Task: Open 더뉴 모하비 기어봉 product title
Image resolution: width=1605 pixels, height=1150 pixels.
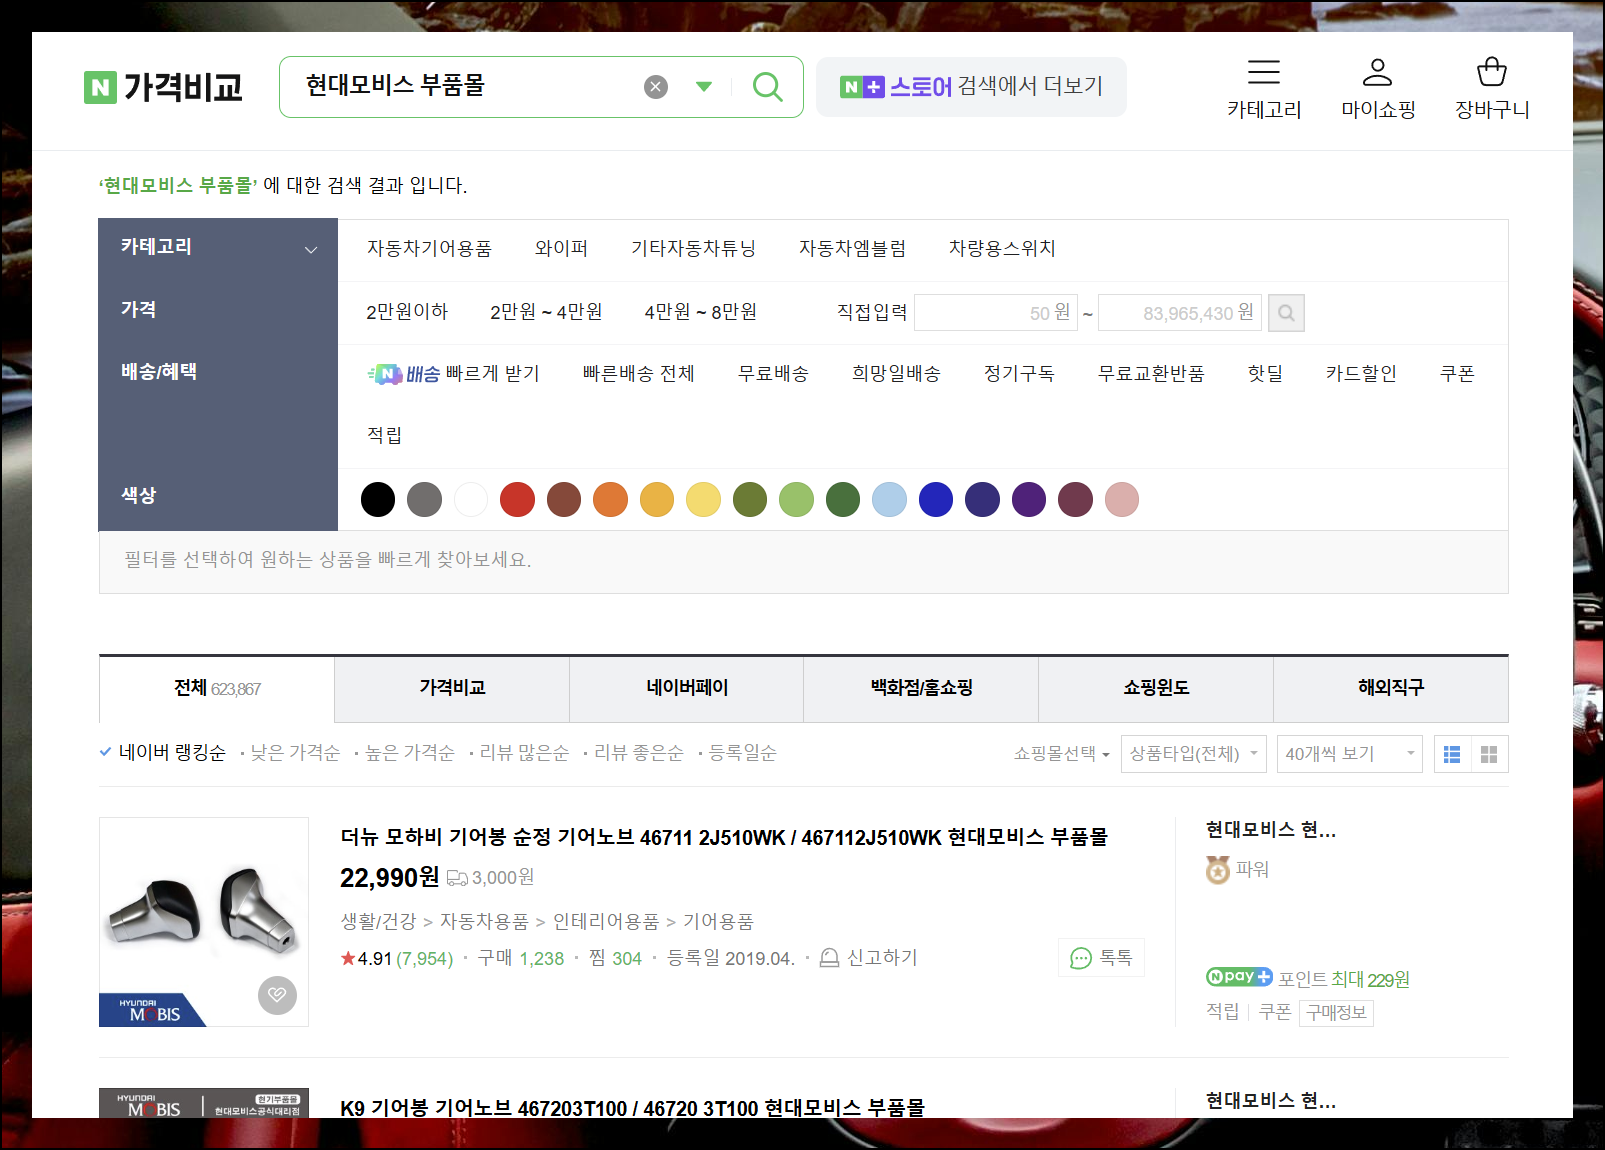Action: (x=724, y=837)
